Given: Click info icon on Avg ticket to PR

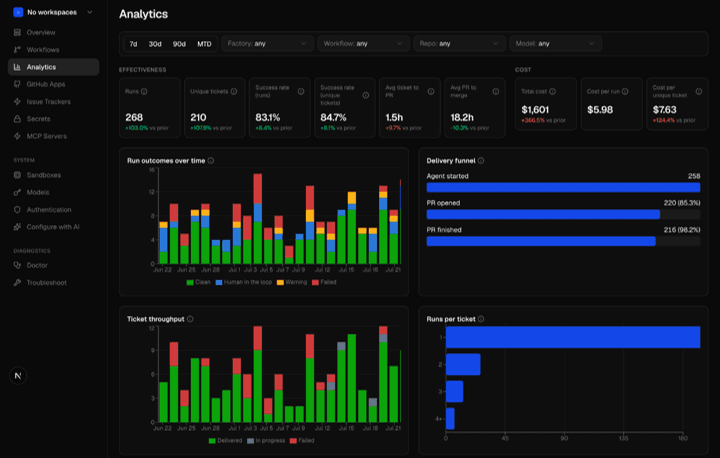Looking at the screenshot, I should coord(431,91).
